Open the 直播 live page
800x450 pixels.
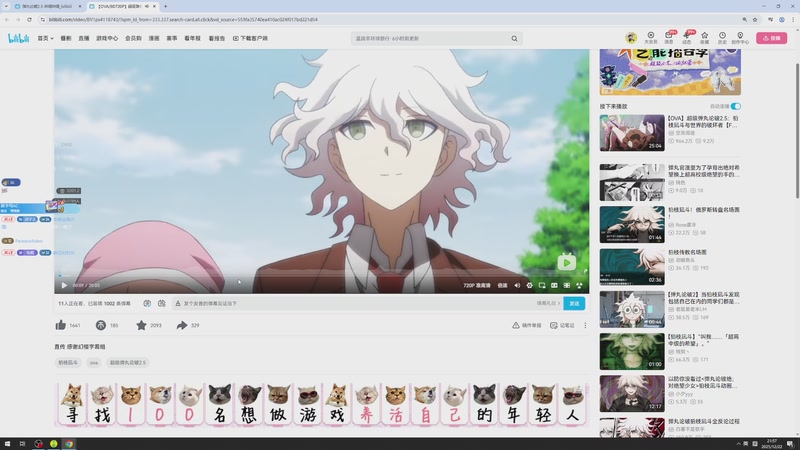(x=84, y=38)
